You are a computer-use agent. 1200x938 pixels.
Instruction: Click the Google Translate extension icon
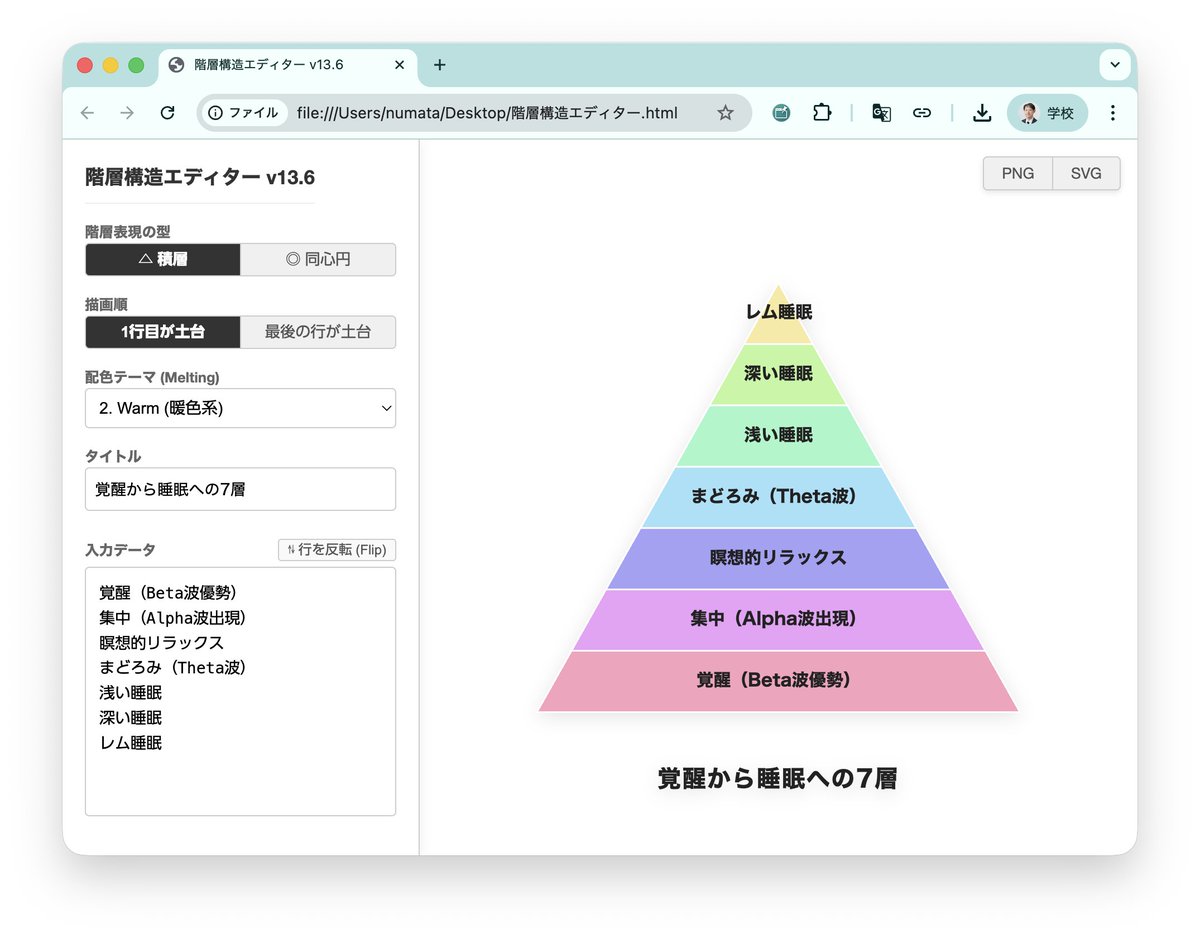[881, 113]
